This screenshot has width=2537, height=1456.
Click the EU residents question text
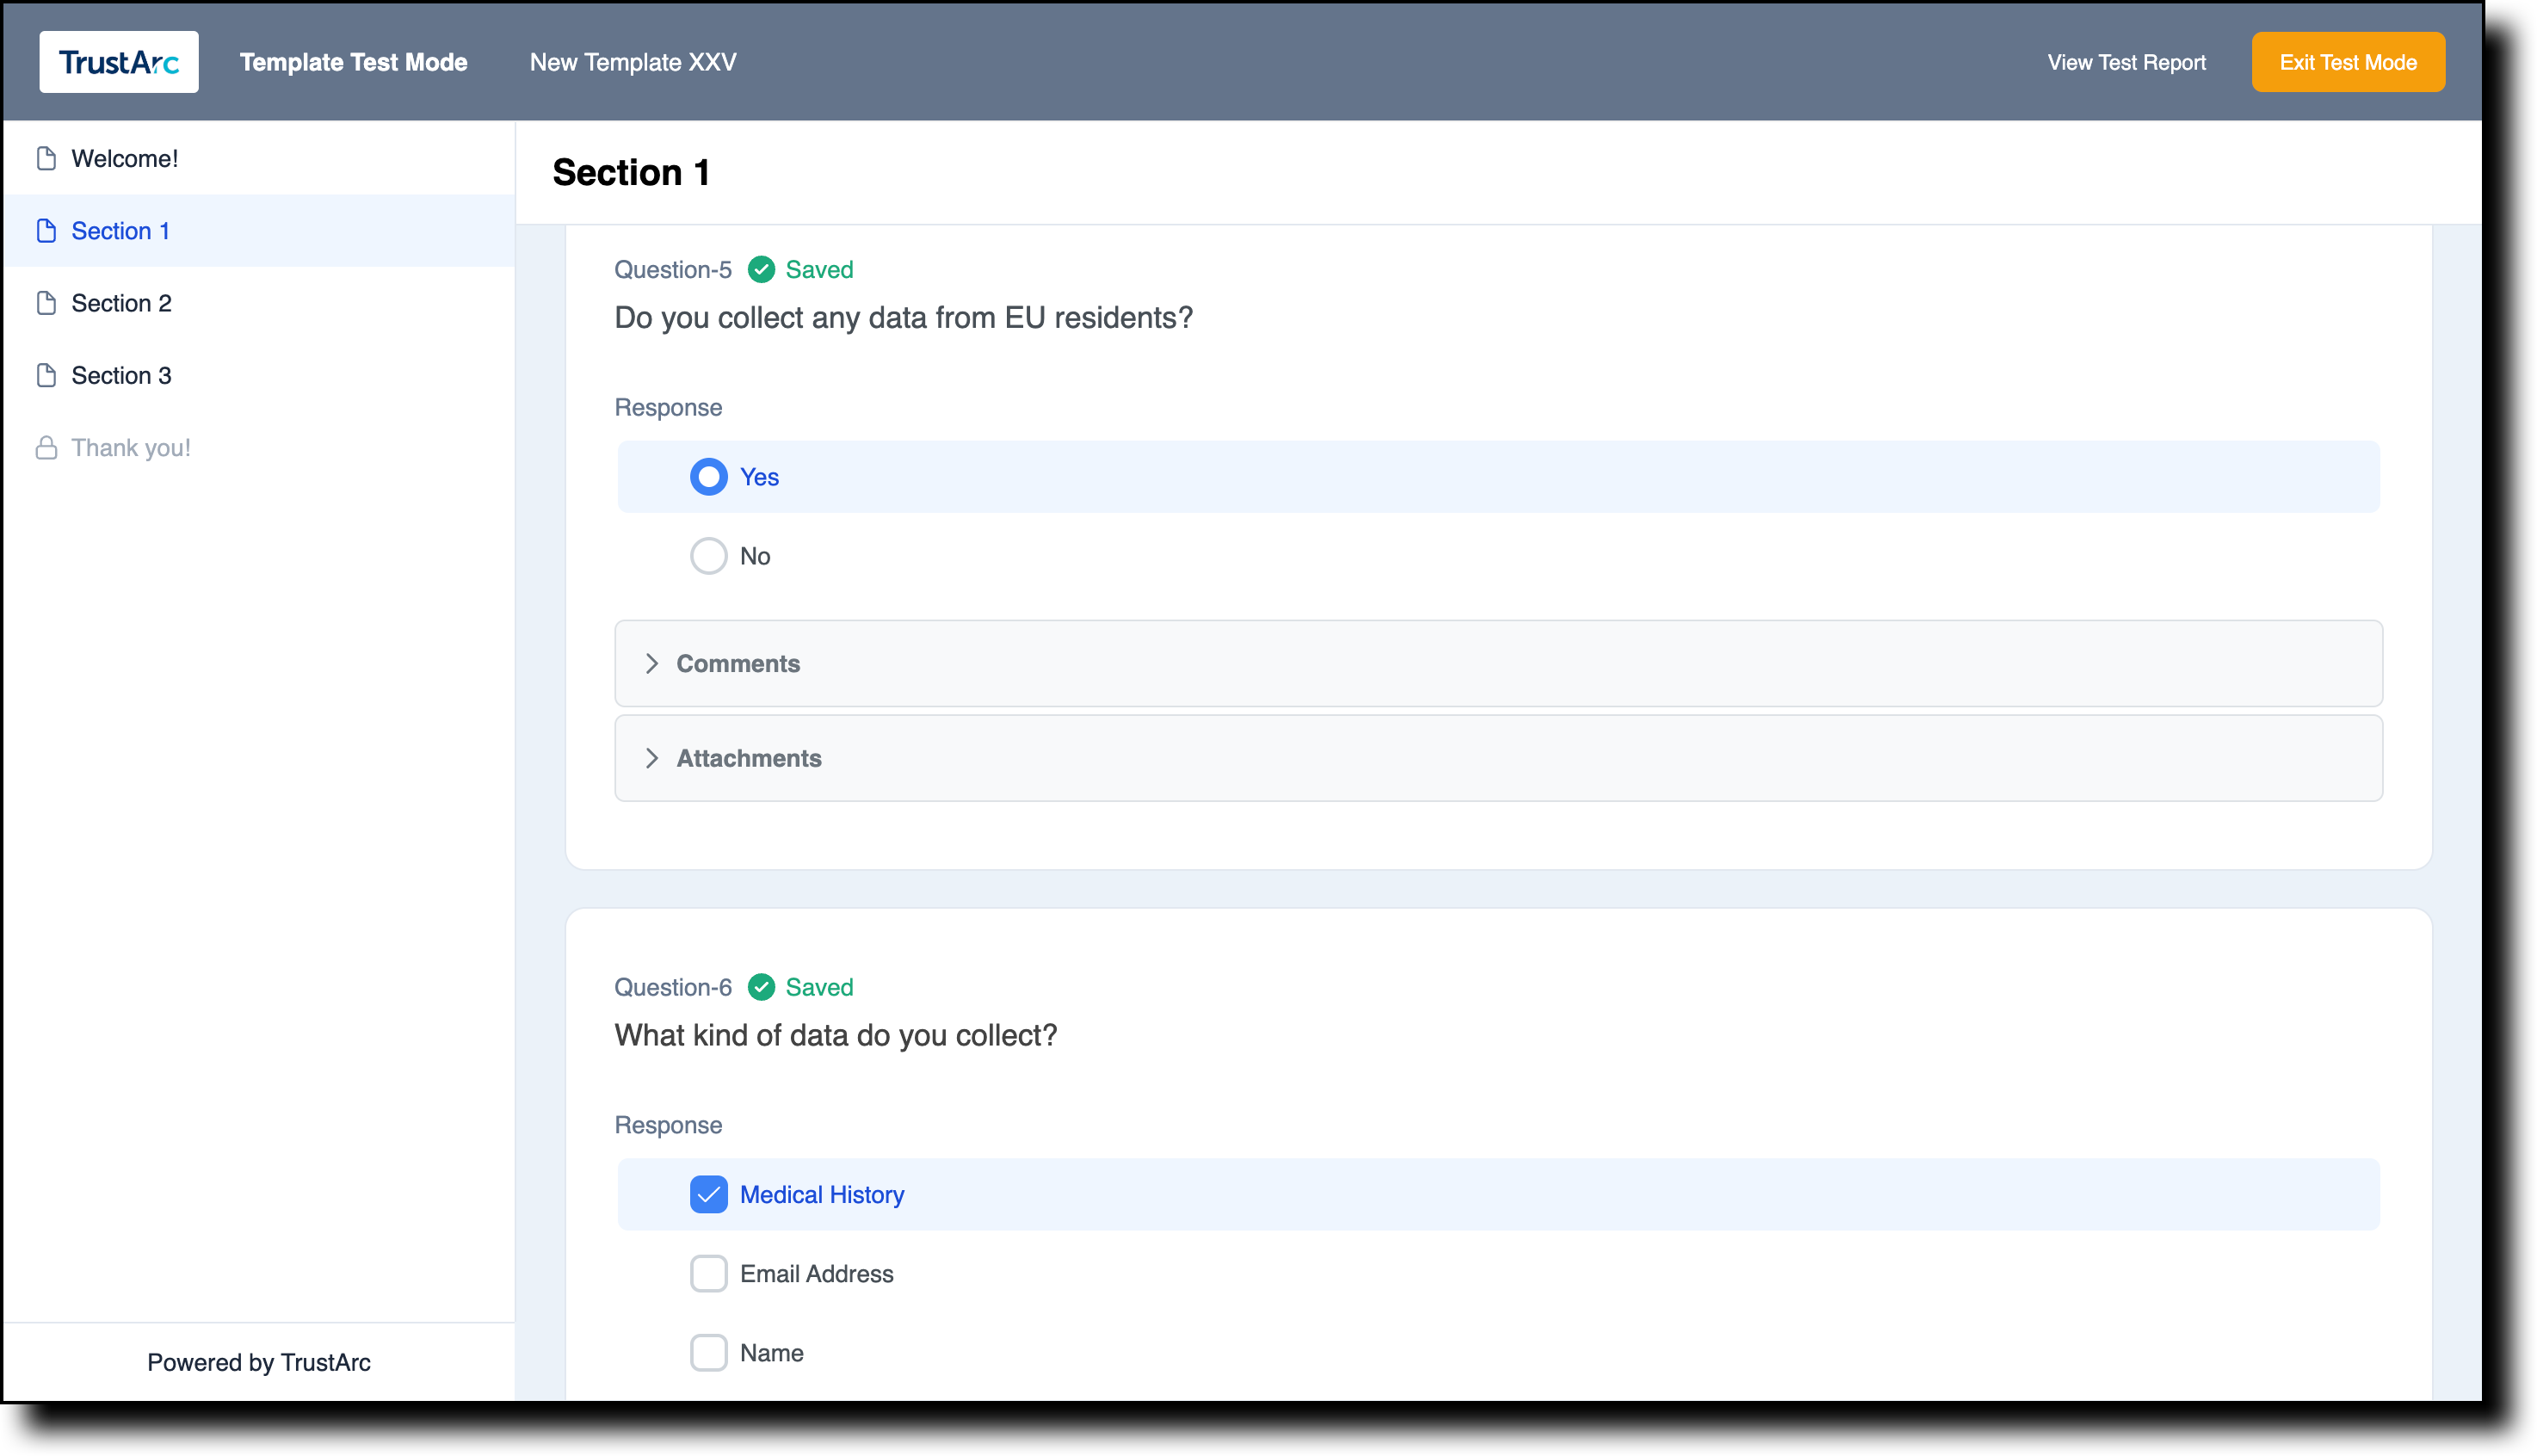click(903, 317)
